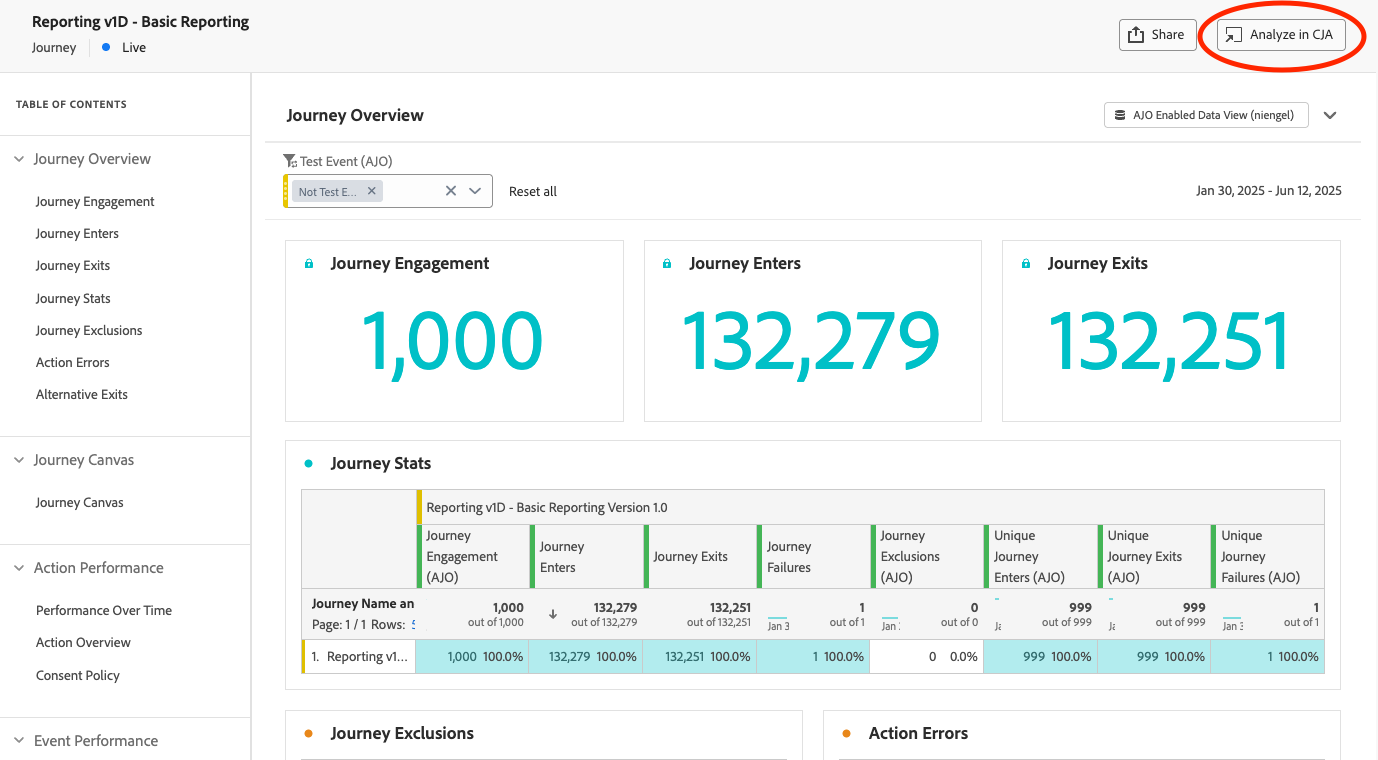Open the AJO Enabled Data View selector dropdown

point(1330,114)
